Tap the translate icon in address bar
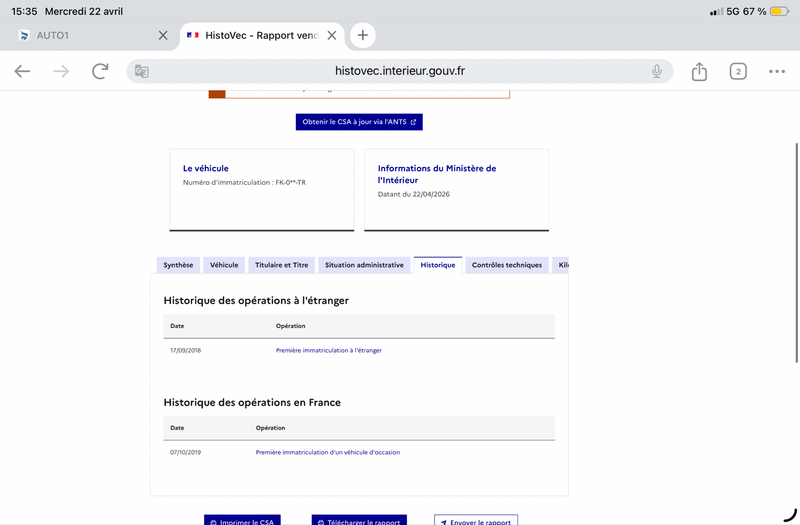Image resolution: width=800 pixels, height=525 pixels. [x=142, y=71]
